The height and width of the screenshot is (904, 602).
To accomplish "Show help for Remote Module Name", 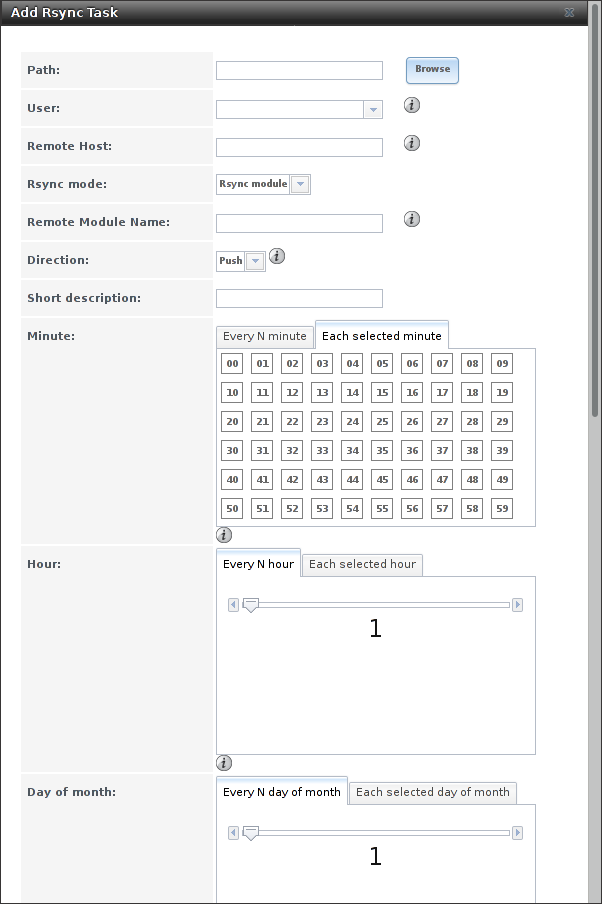I will pyautogui.click(x=411, y=219).
